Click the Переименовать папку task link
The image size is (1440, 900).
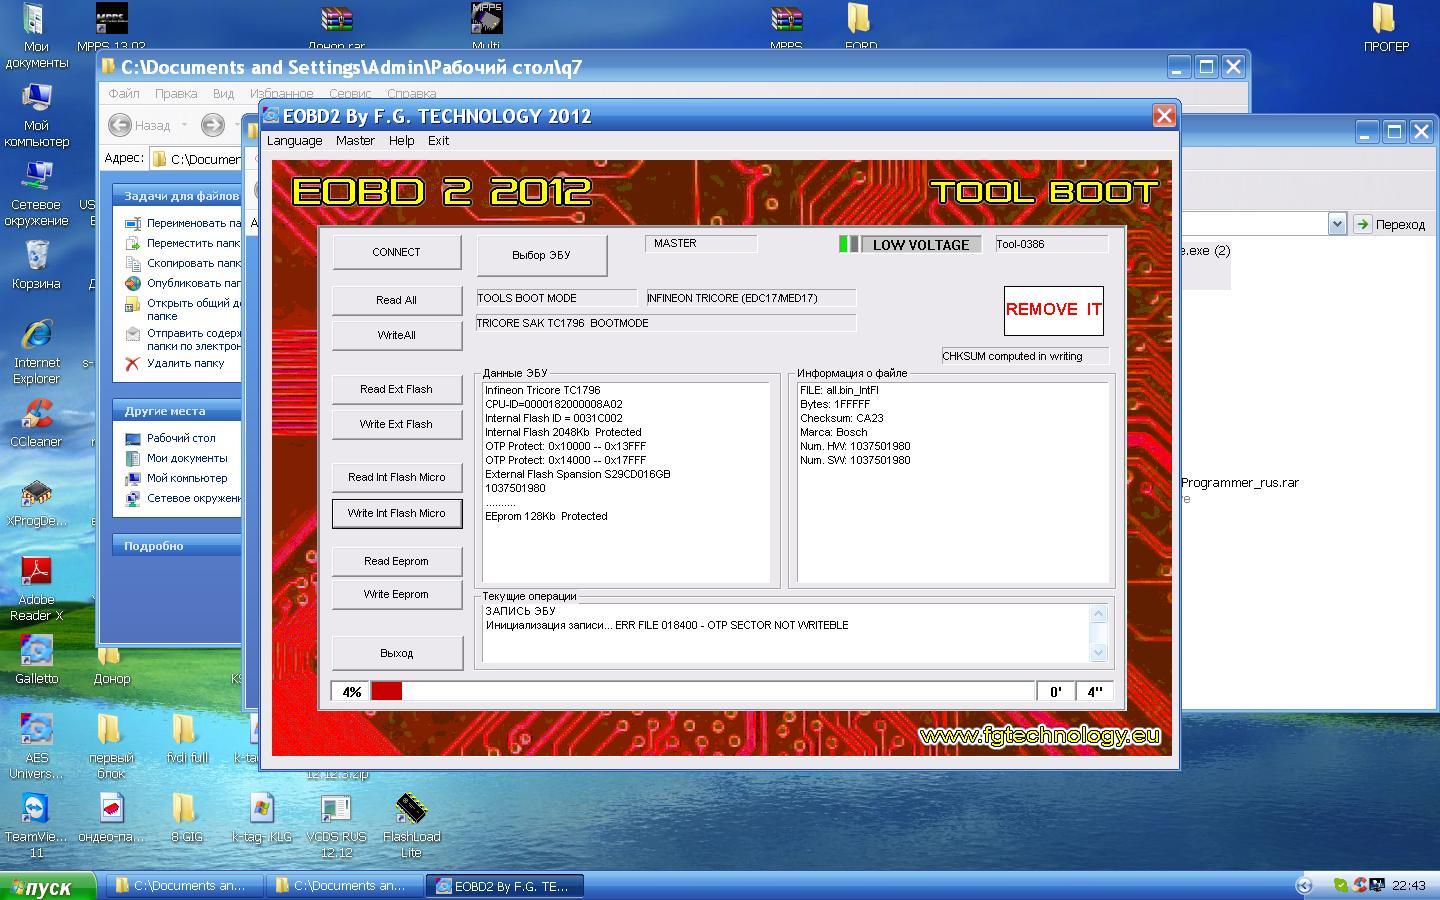[194, 223]
